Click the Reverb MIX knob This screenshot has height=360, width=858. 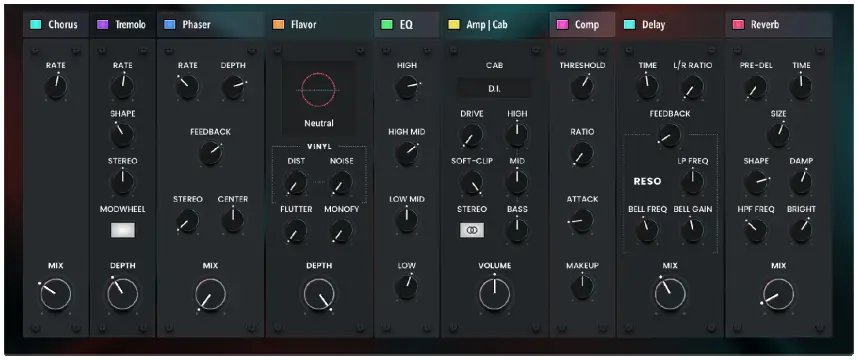779,294
